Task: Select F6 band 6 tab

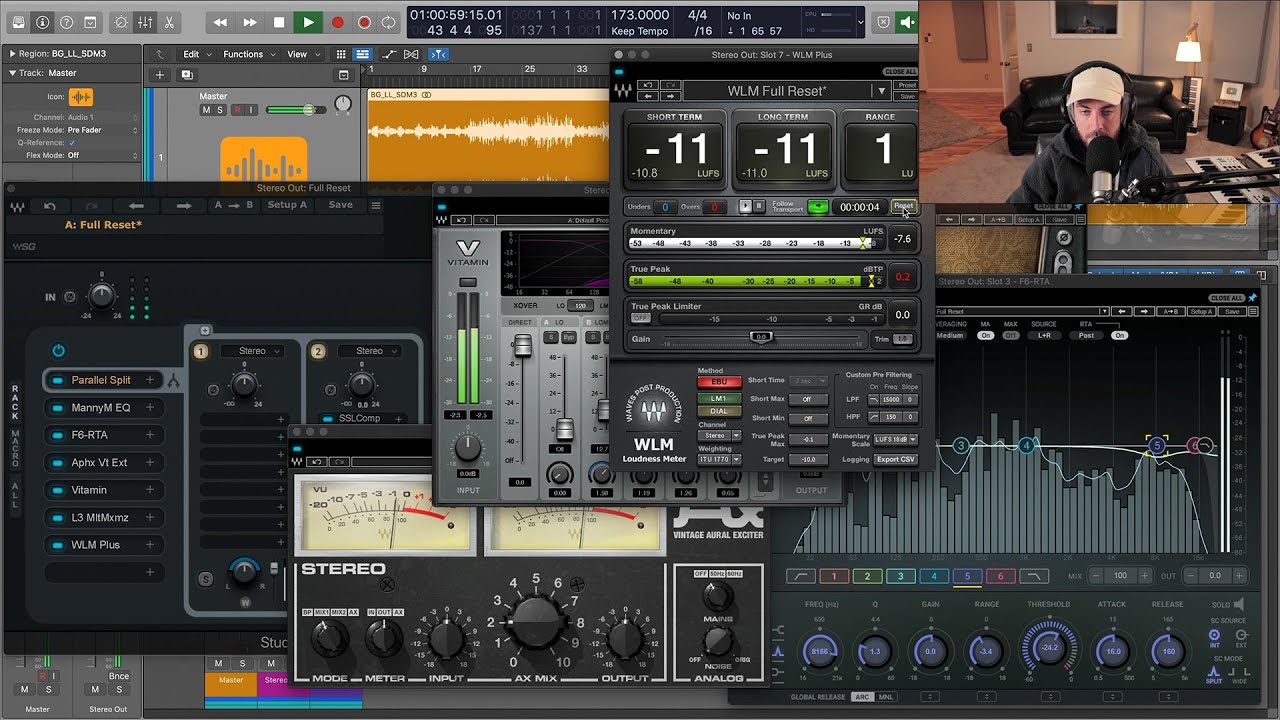Action: [x=1001, y=576]
